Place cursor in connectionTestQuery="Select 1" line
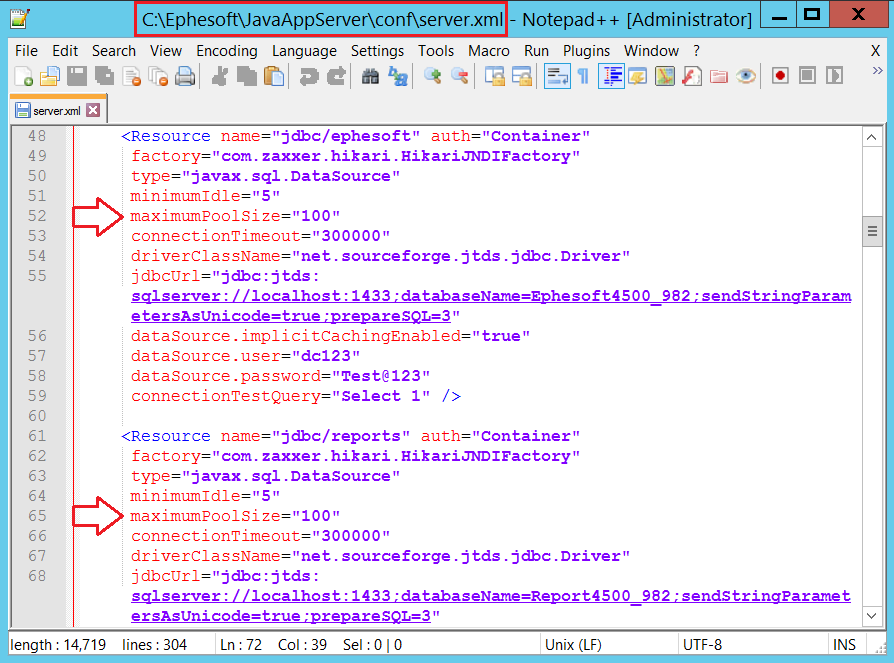The height and width of the screenshot is (663, 894). point(295,396)
